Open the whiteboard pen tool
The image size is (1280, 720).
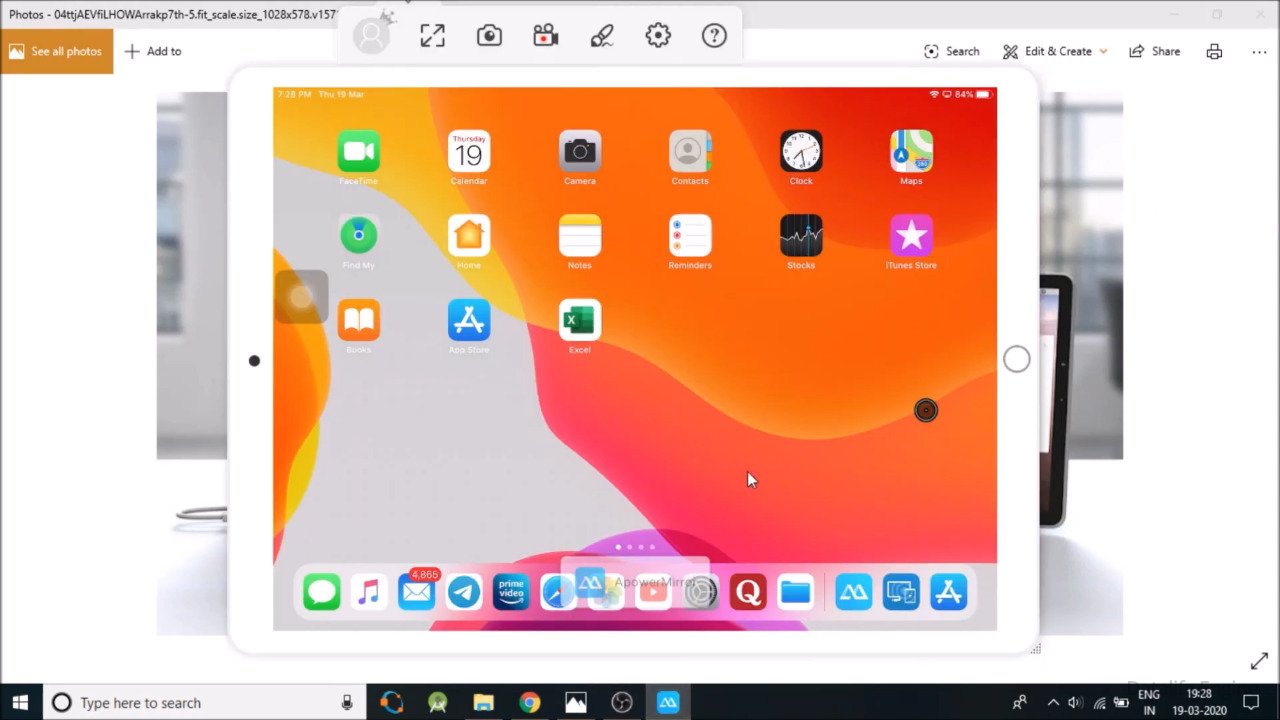coord(601,36)
